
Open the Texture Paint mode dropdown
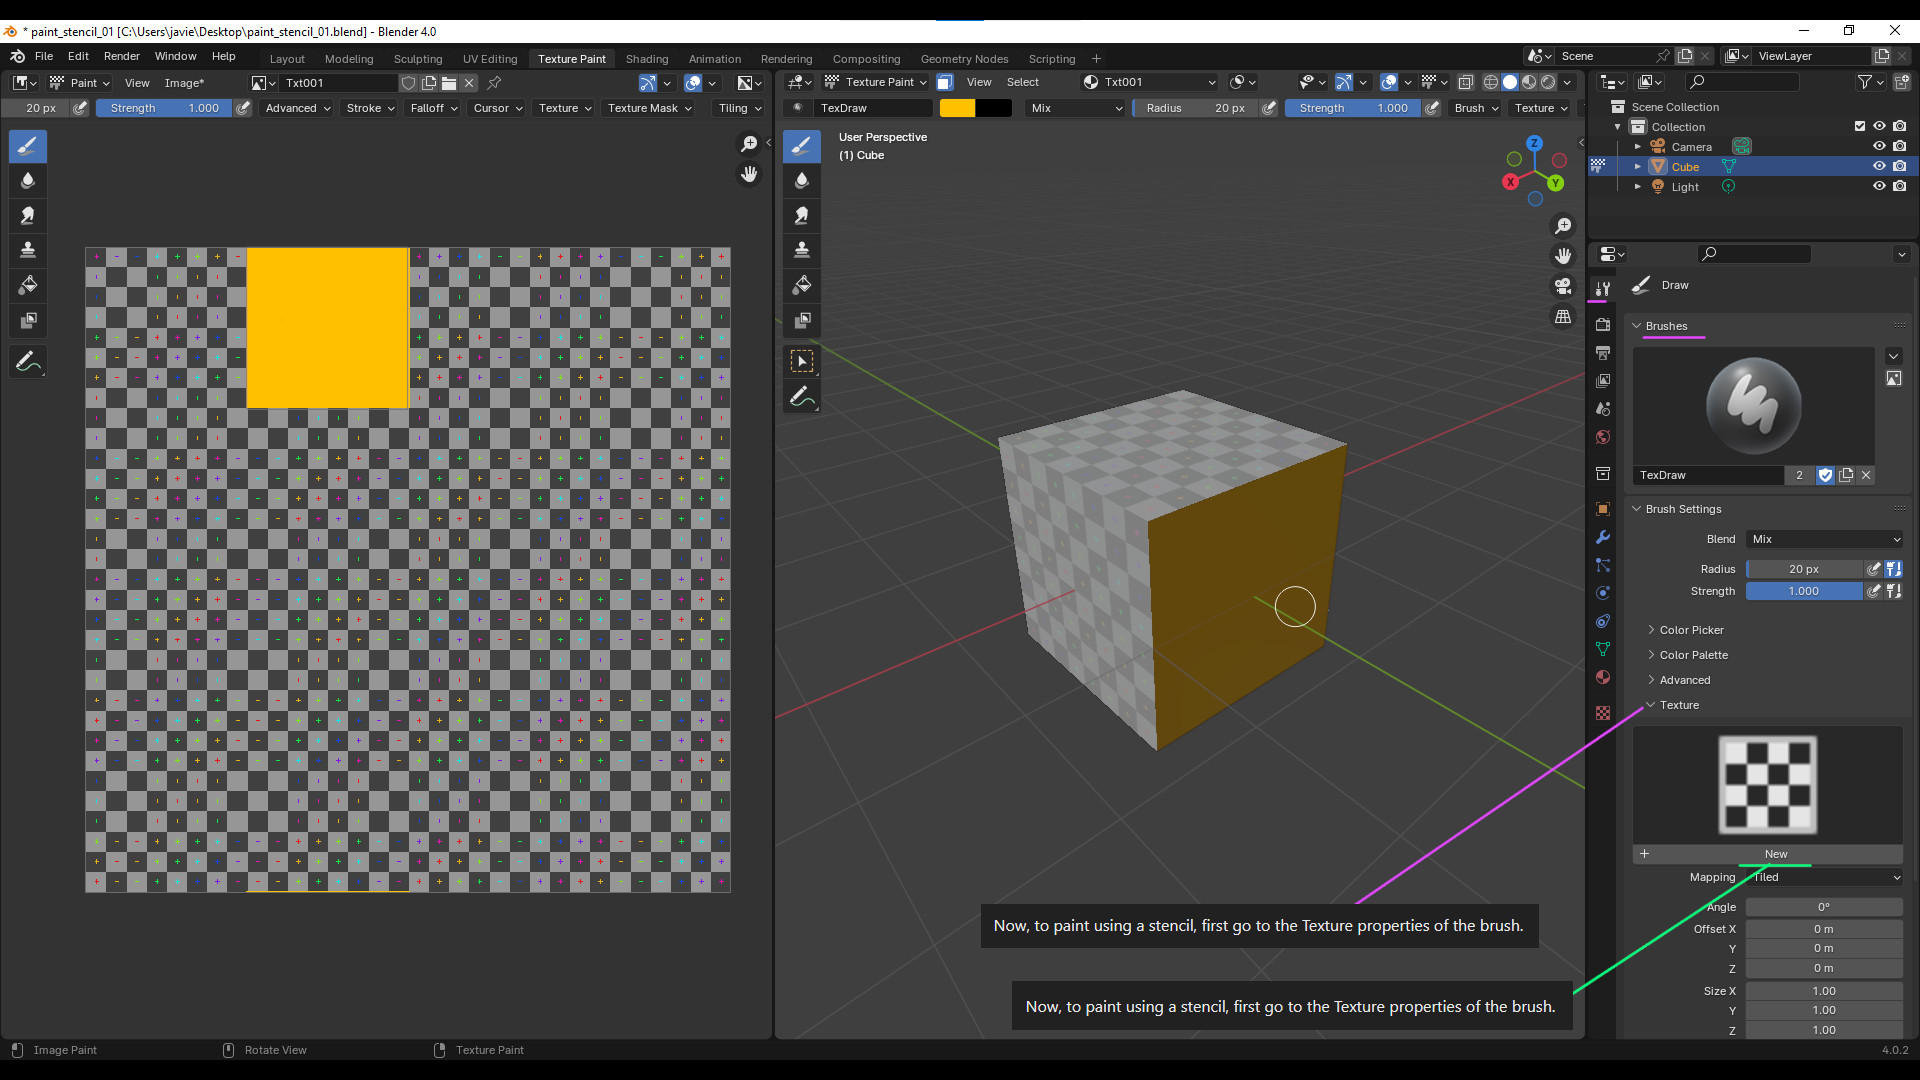[x=875, y=82]
